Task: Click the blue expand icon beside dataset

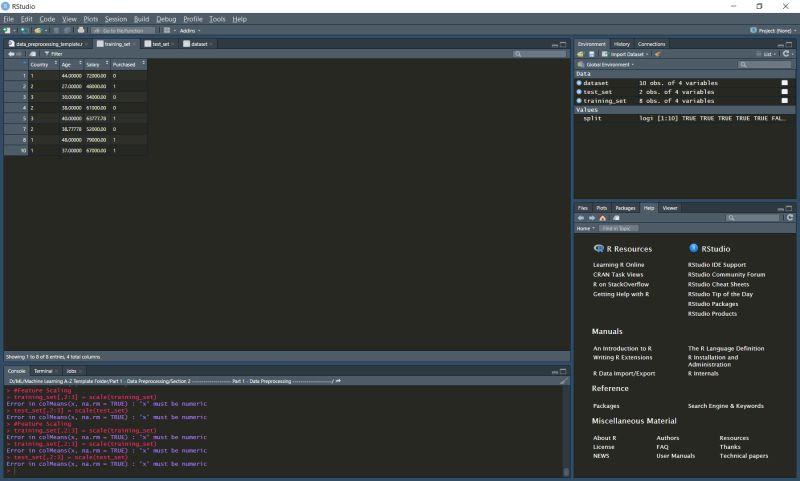Action: (579, 83)
